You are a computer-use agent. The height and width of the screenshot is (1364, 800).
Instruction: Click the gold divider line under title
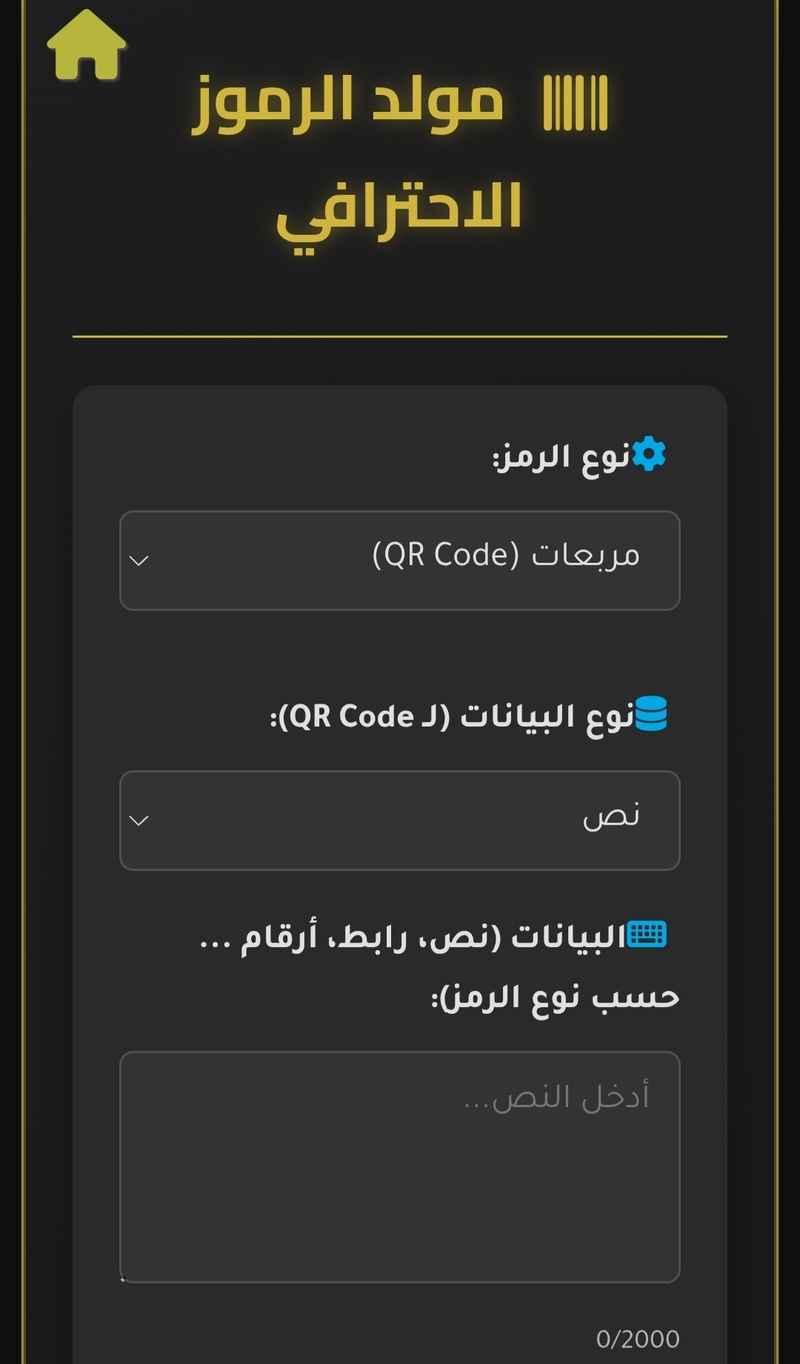pyautogui.click(x=400, y=337)
